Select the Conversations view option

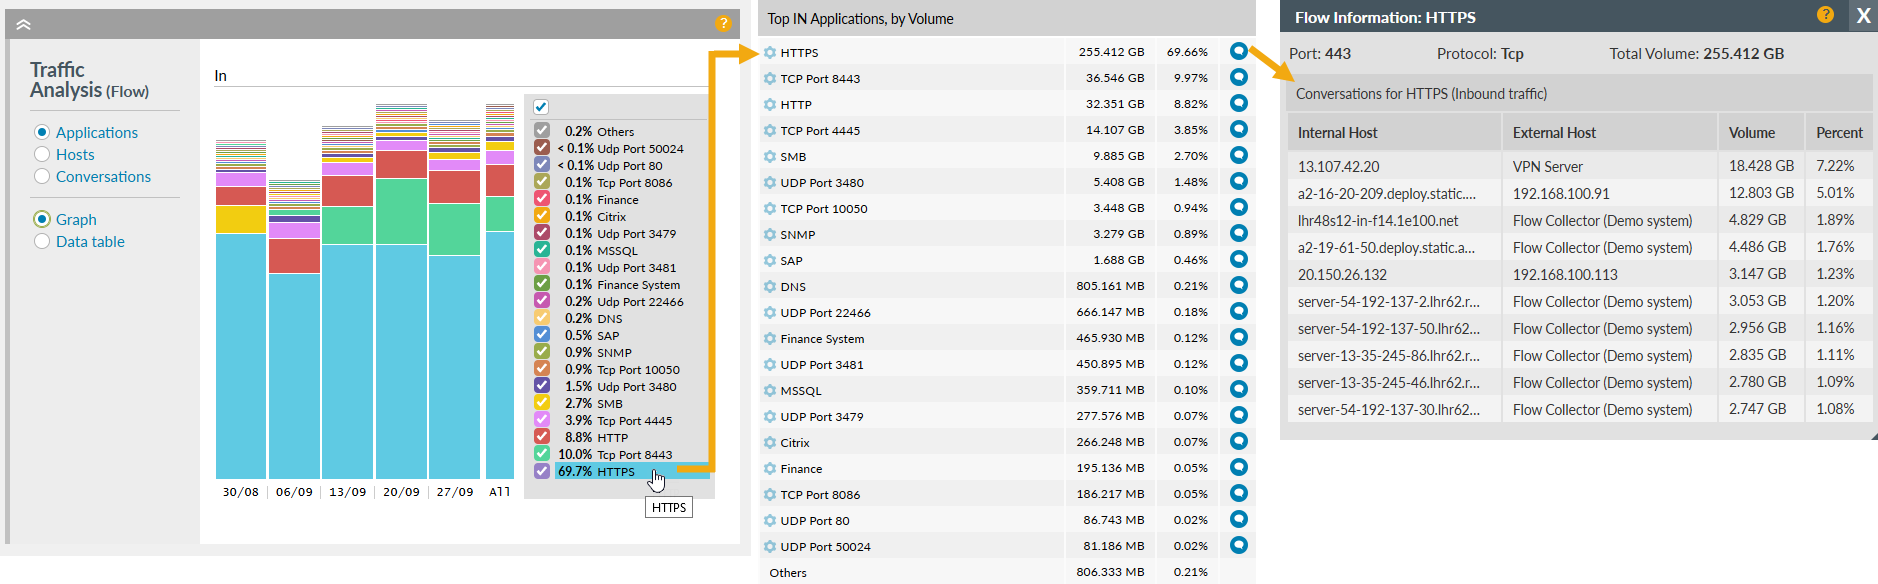[x=42, y=176]
